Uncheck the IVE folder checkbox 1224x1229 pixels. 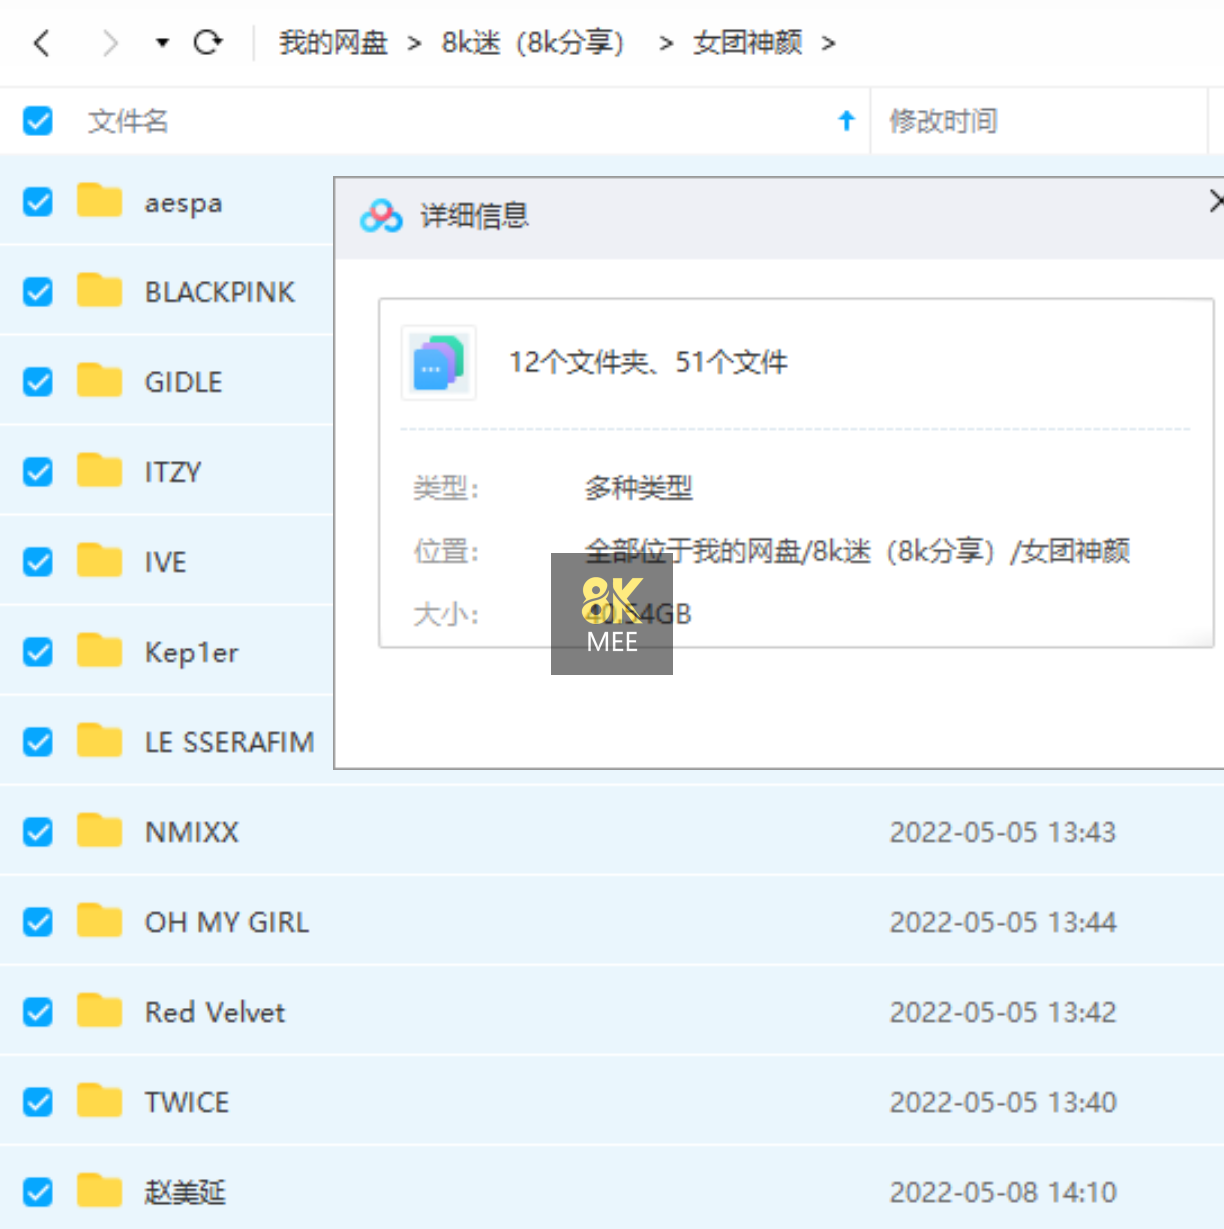38,562
